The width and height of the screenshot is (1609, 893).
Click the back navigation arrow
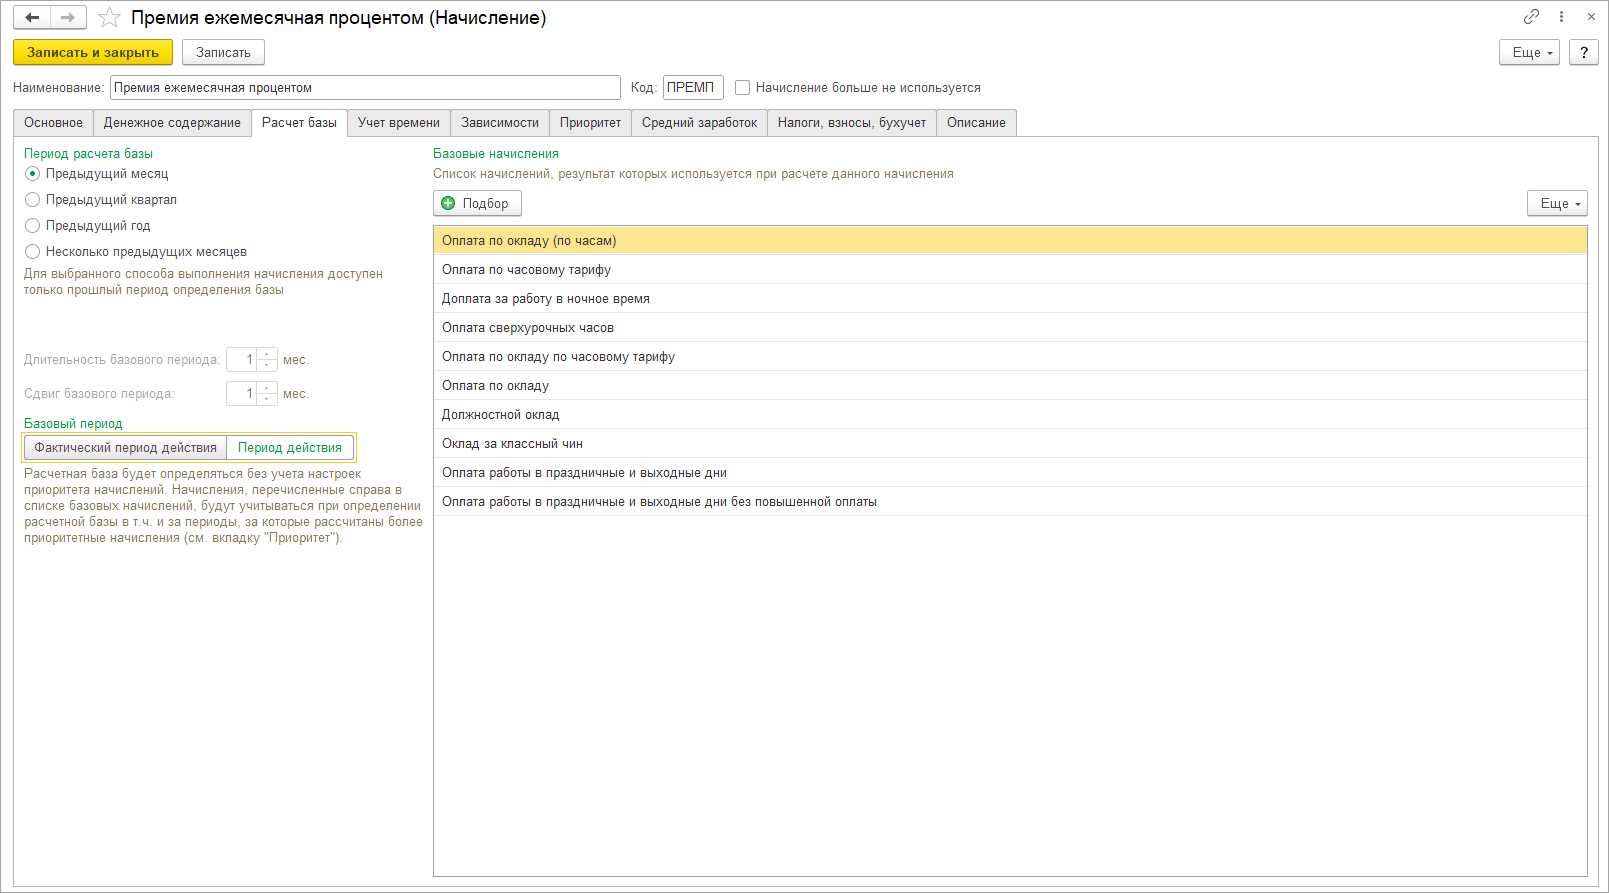[x=32, y=18]
